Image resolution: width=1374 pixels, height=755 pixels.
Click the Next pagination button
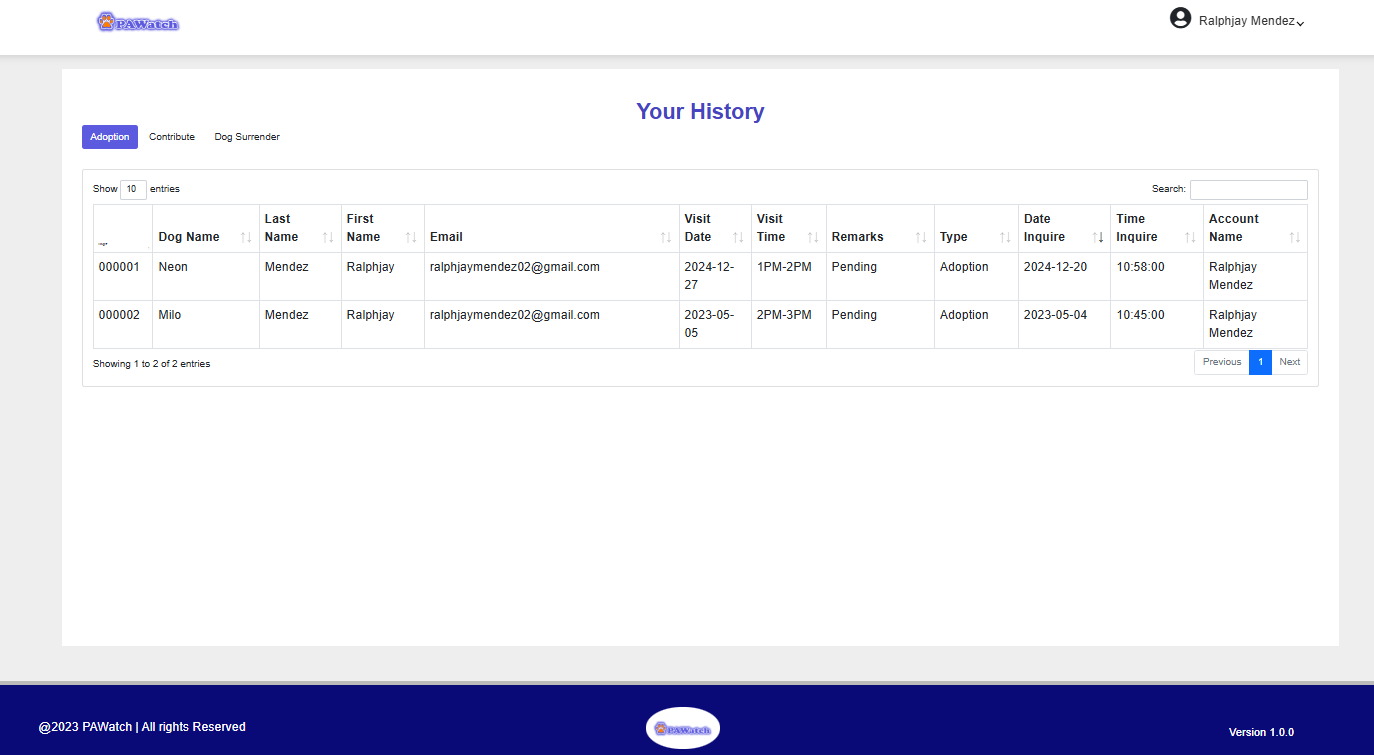click(x=1289, y=362)
